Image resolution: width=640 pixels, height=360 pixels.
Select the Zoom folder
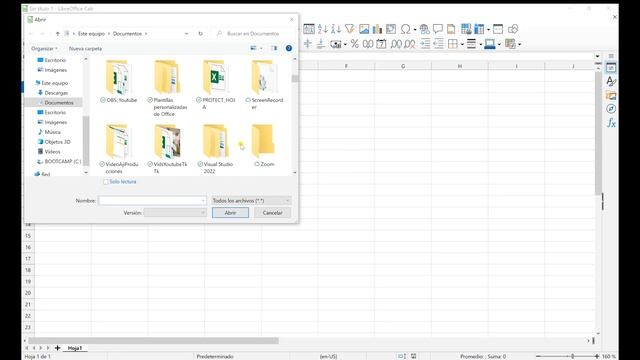coord(264,145)
